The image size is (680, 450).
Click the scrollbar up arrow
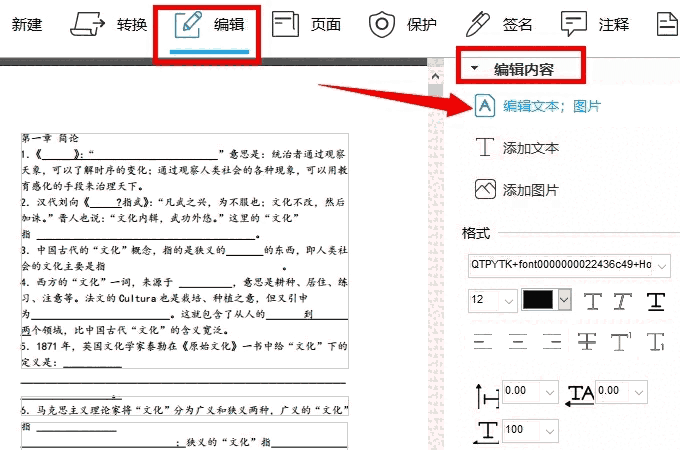point(435,77)
